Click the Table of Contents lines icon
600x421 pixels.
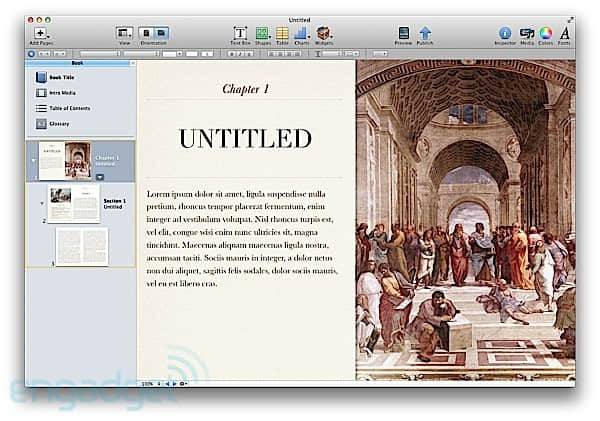click(x=41, y=109)
